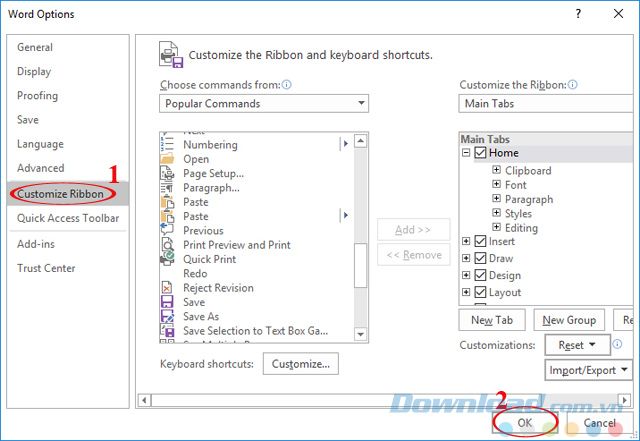Open Quick Access Toolbar category
Image resolution: width=640 pixels, height=441 pixels.
coord(68,218)
